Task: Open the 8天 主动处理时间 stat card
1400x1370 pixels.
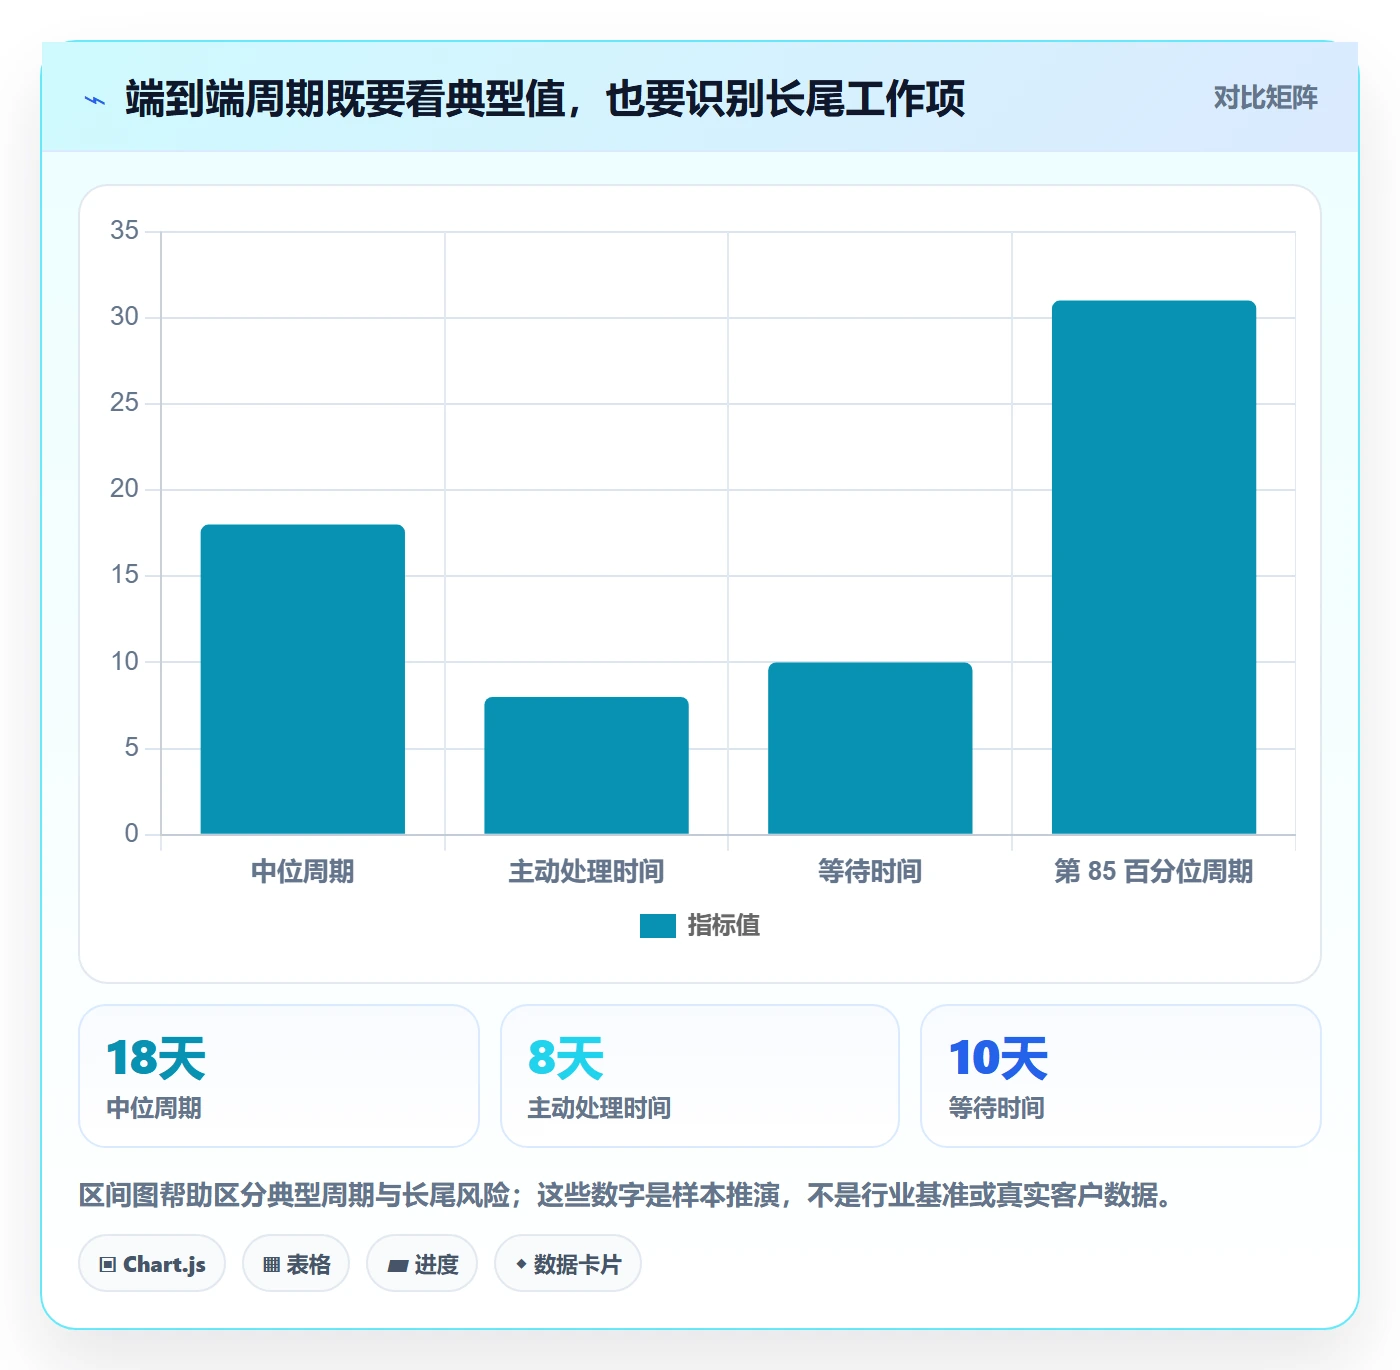Action: tap(700, 1076)
